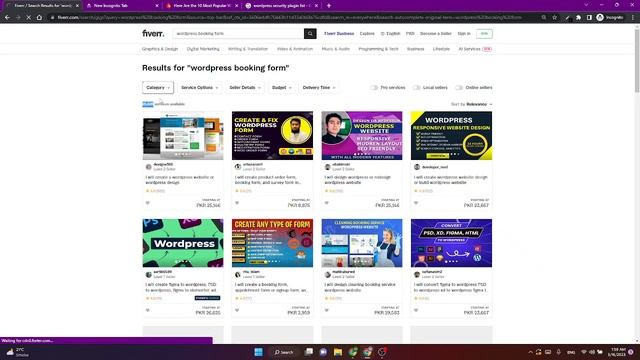The width and height of the screenshot is (640, 360).
Task: Open the Create & Fix WordPress Form thumbnail
Action: (272, 136)
